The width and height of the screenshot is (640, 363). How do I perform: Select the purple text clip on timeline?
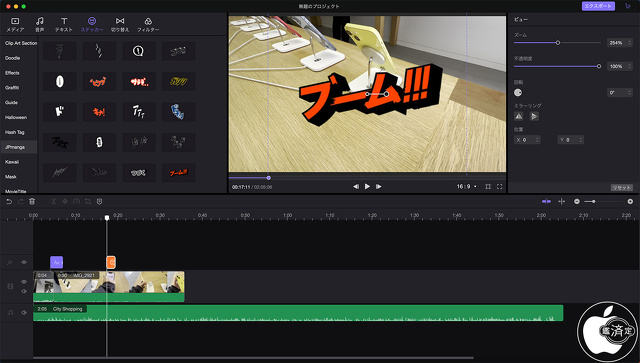(56, 262)
